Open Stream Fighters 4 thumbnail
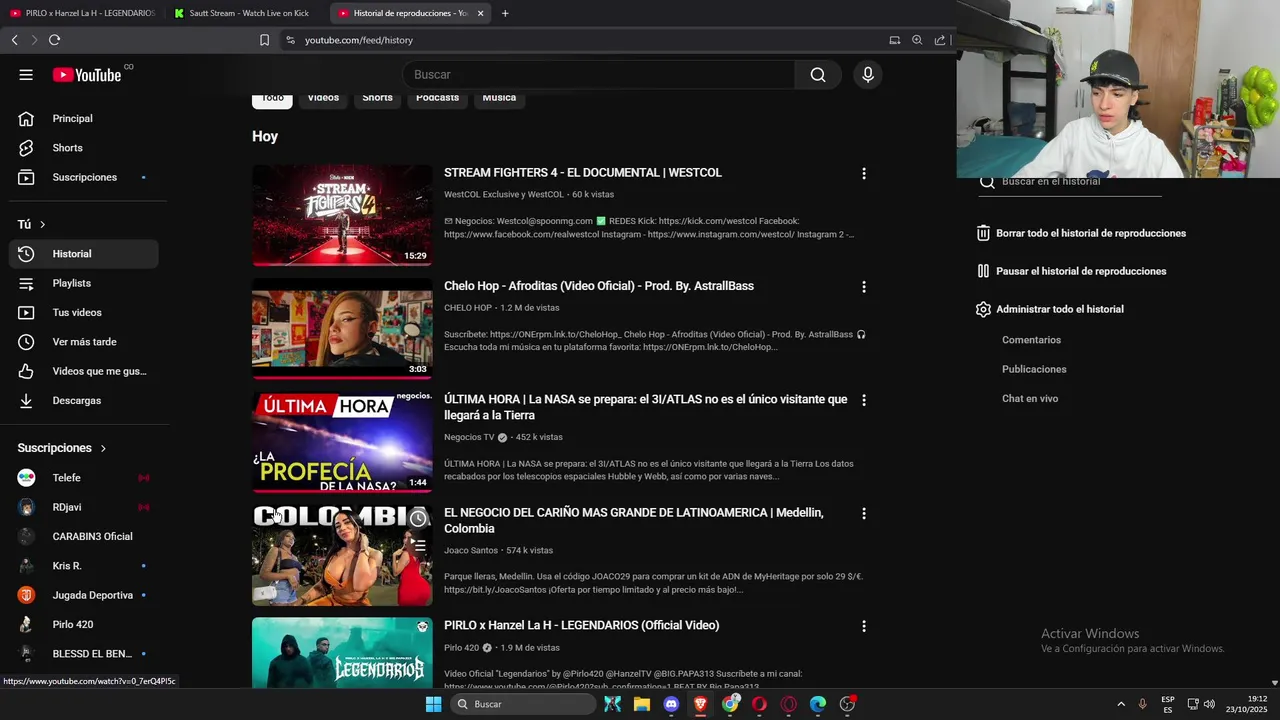This screenshot has width=1280, height=720. (342, 215)
